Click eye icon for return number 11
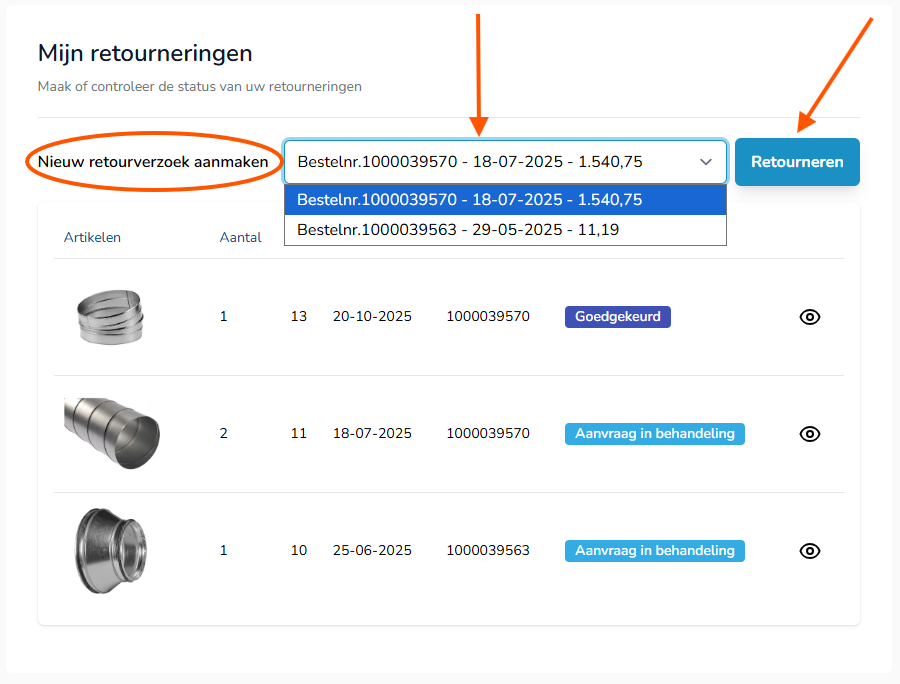 click(x=810, y=434)
